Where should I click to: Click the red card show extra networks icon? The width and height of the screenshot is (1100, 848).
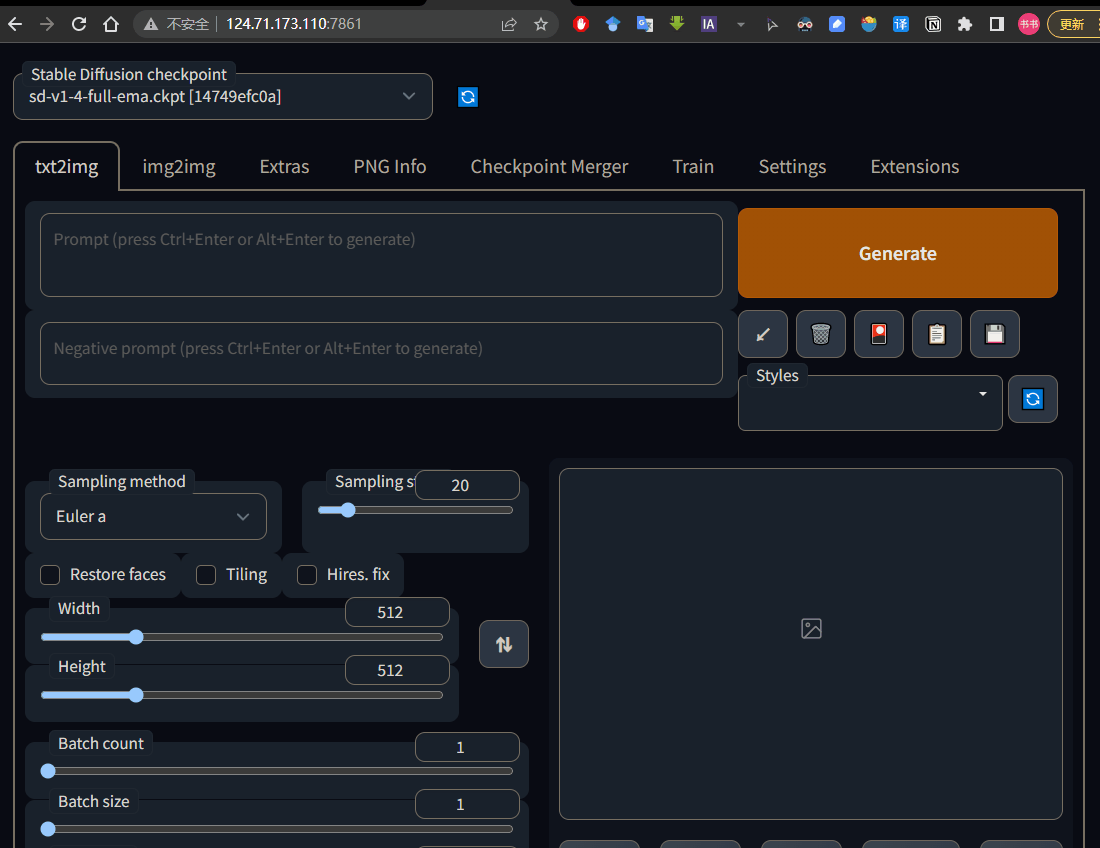click(879, 334)
